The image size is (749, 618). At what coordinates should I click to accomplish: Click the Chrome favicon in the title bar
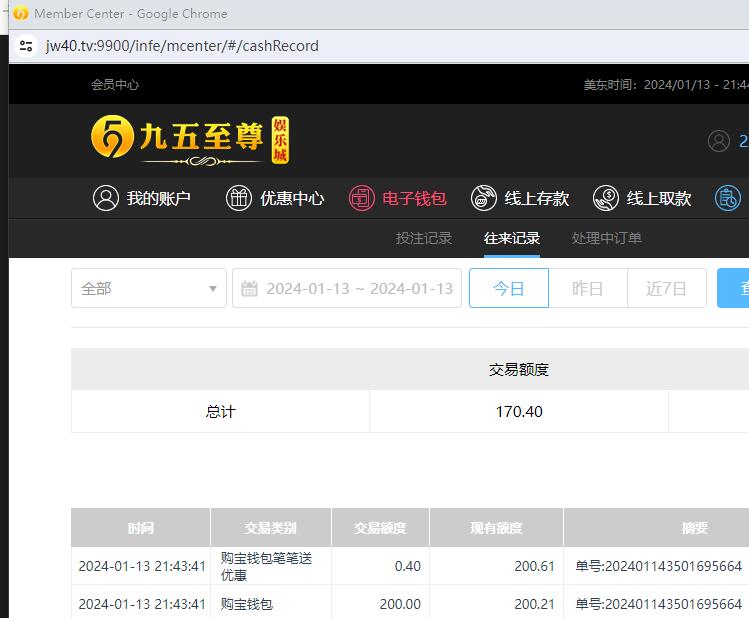pos(21,13)
